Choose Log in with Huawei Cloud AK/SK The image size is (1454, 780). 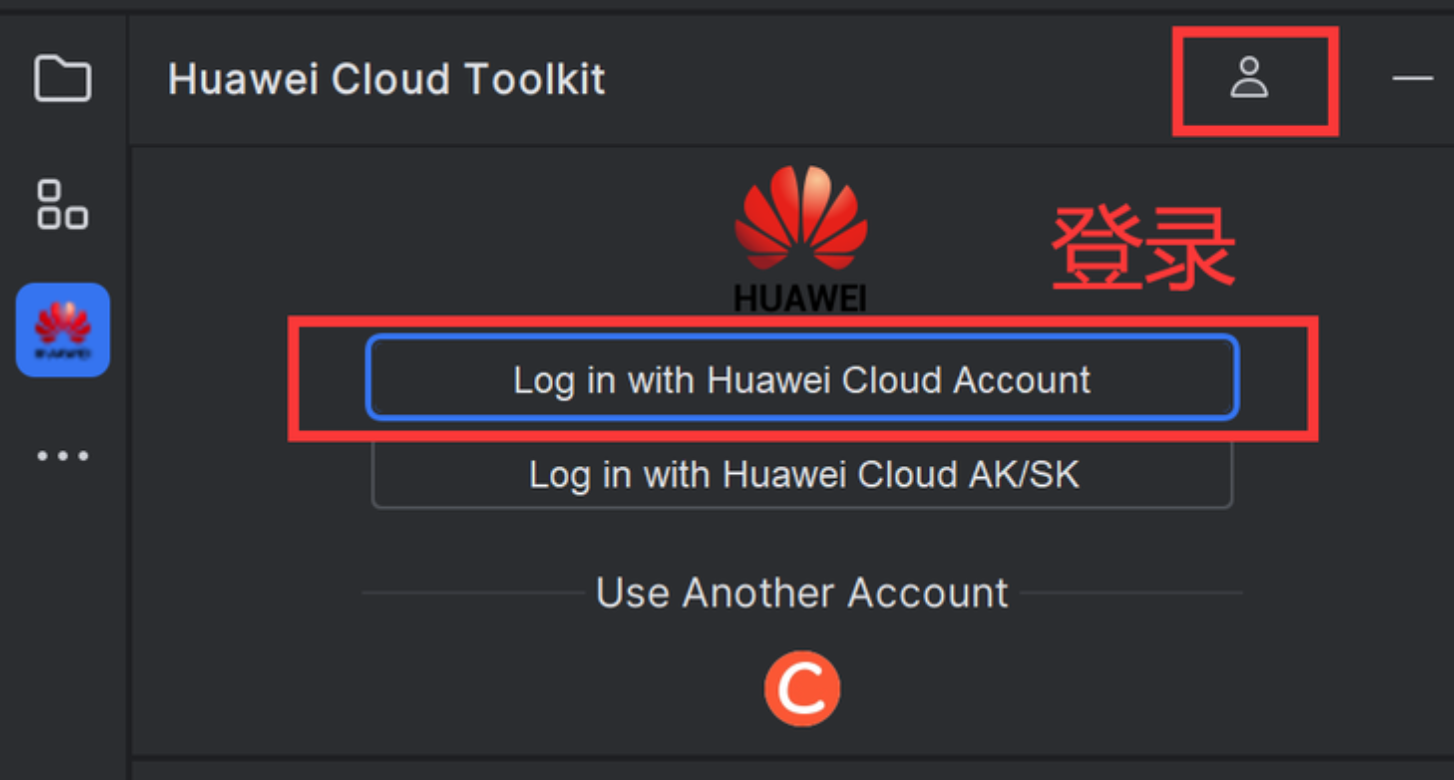point(801,475)
